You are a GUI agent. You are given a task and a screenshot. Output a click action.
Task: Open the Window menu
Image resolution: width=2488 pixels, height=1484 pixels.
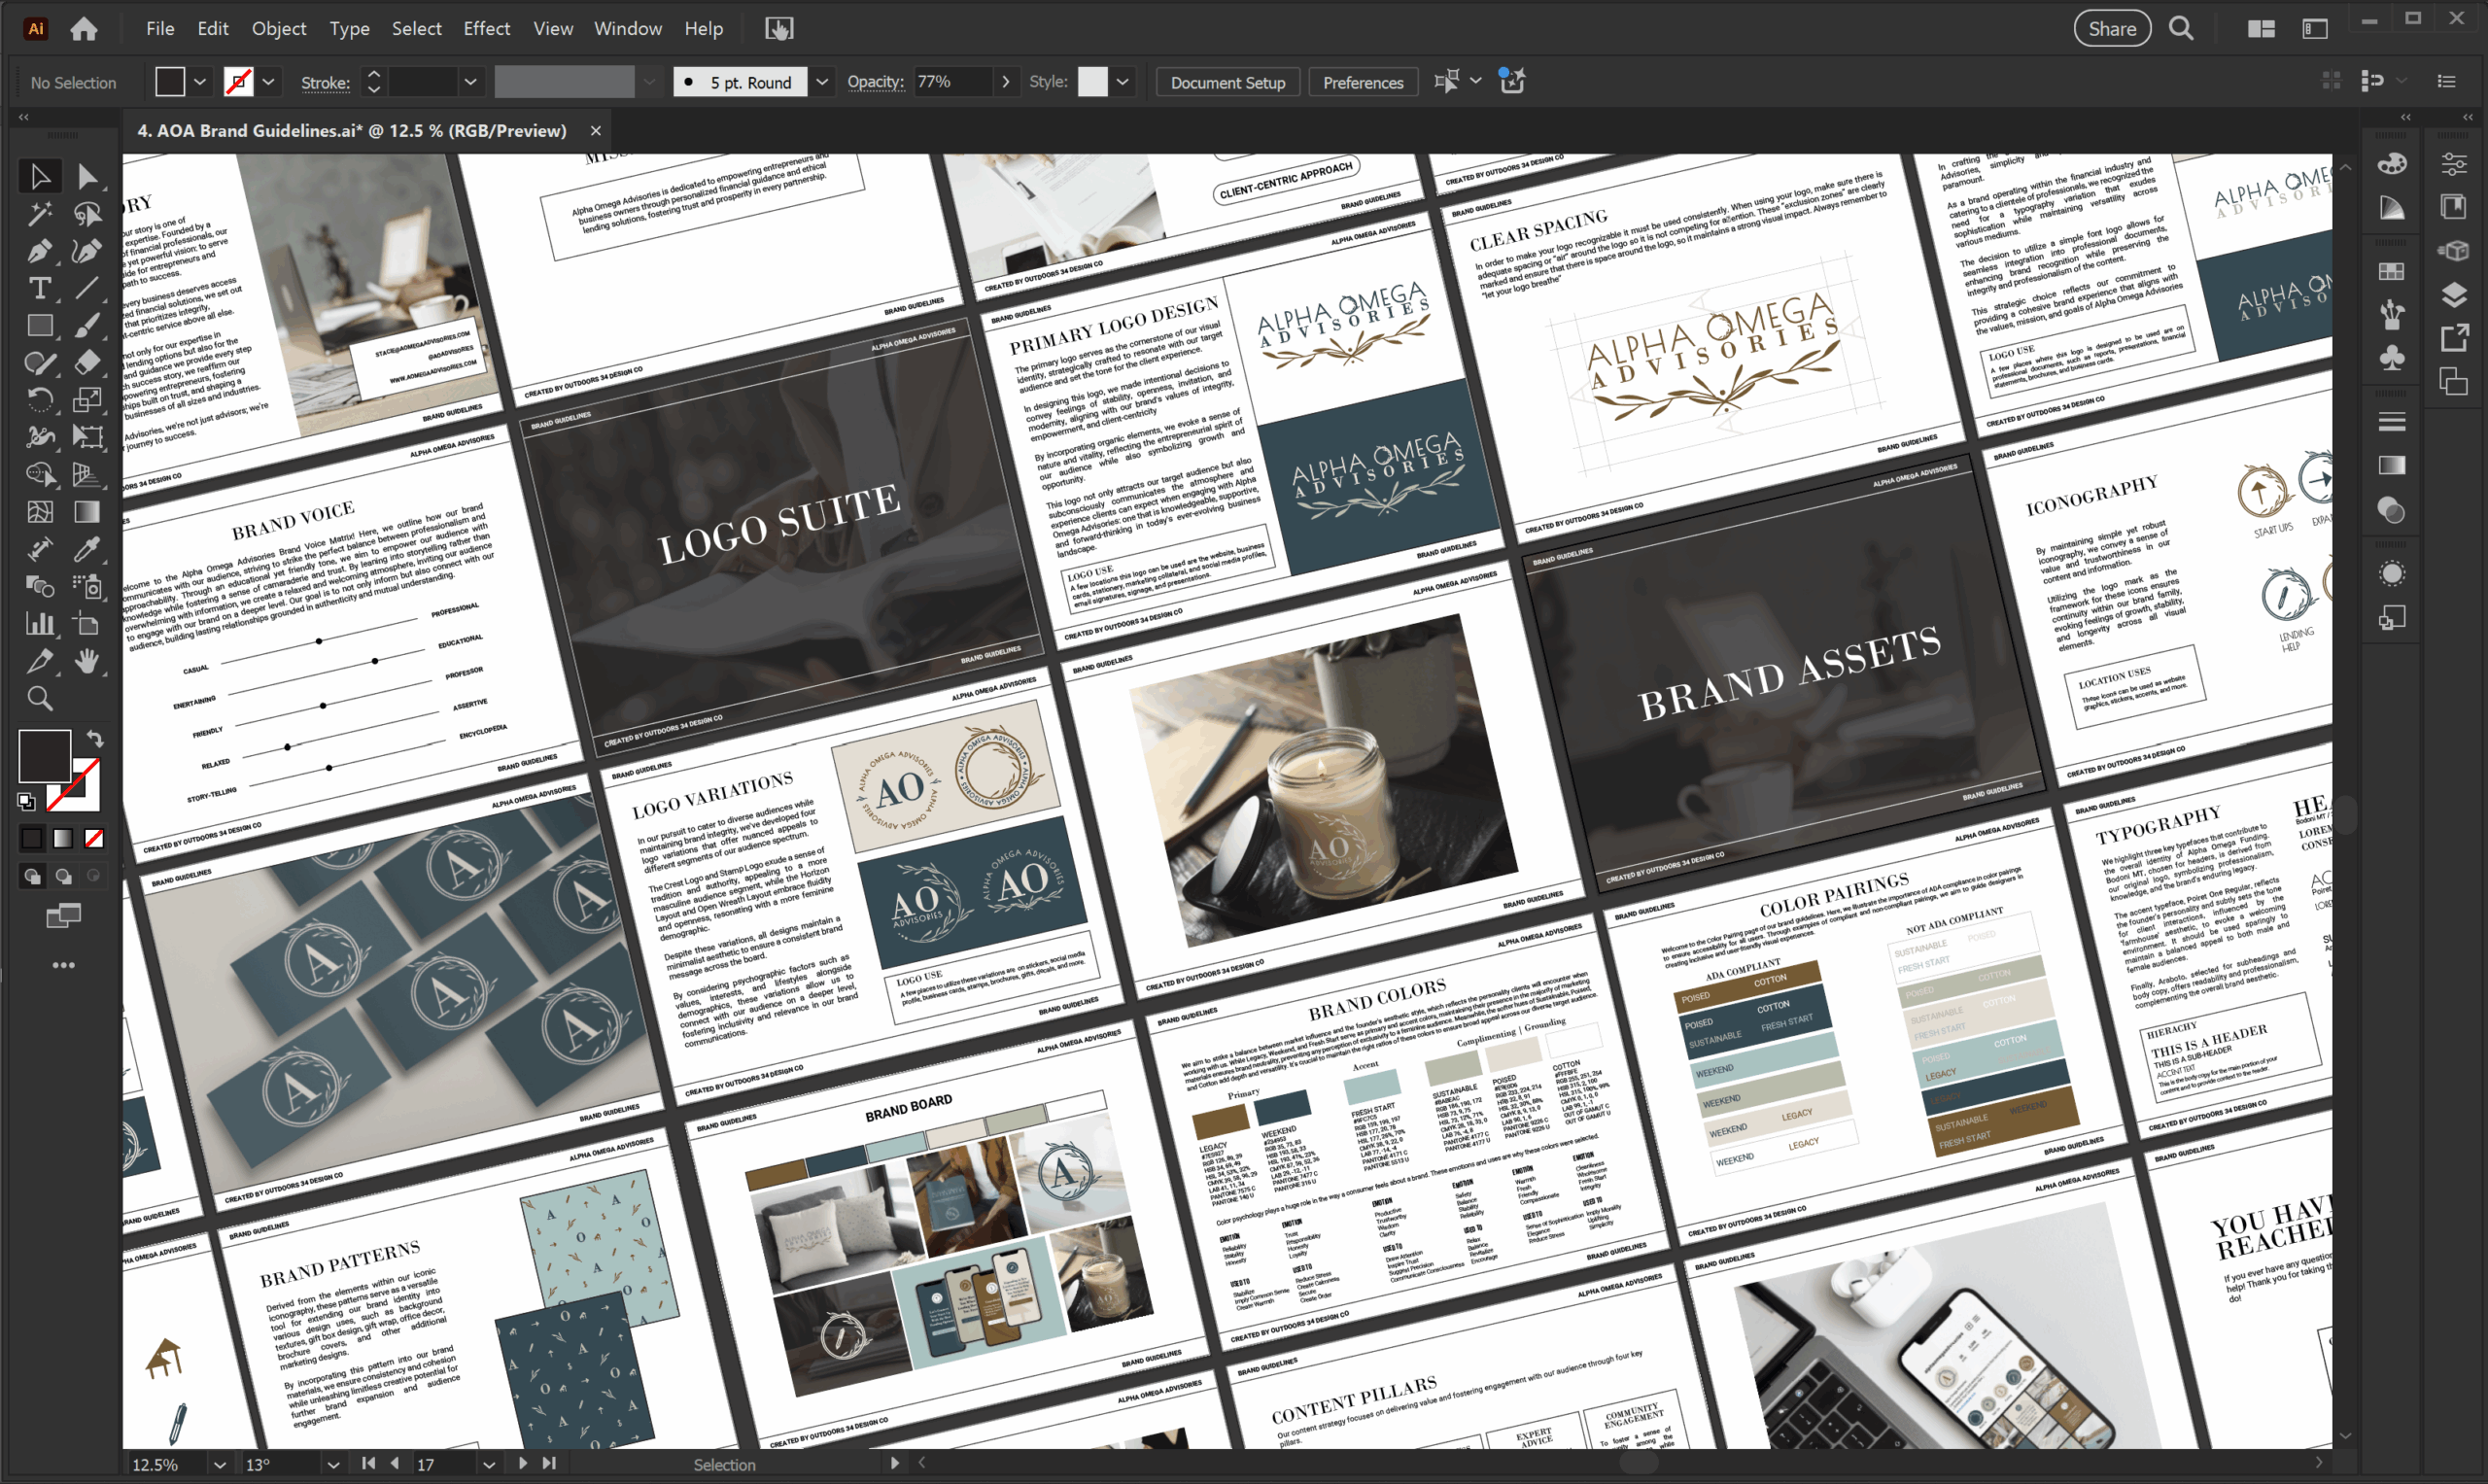pos(627,28)
